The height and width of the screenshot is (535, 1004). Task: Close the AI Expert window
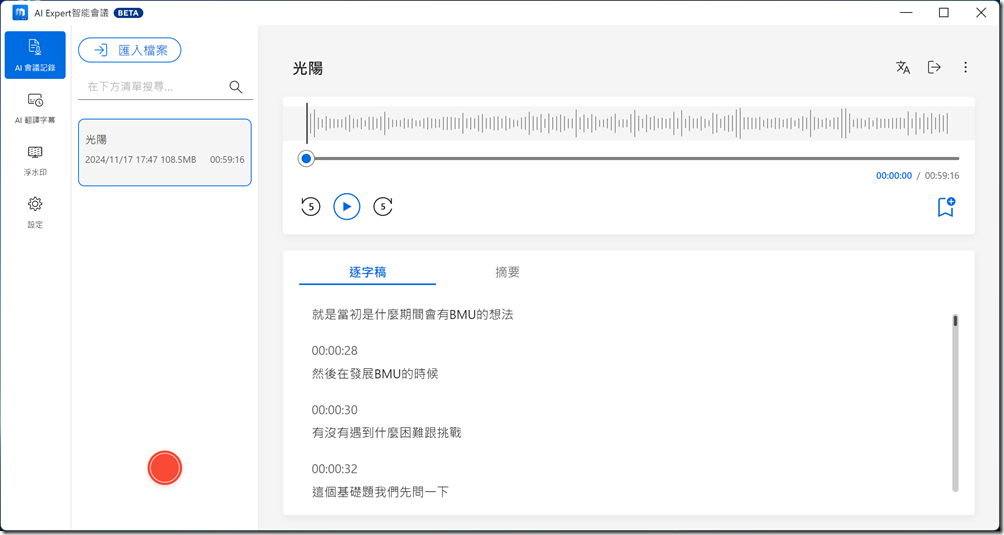point(981,13)
